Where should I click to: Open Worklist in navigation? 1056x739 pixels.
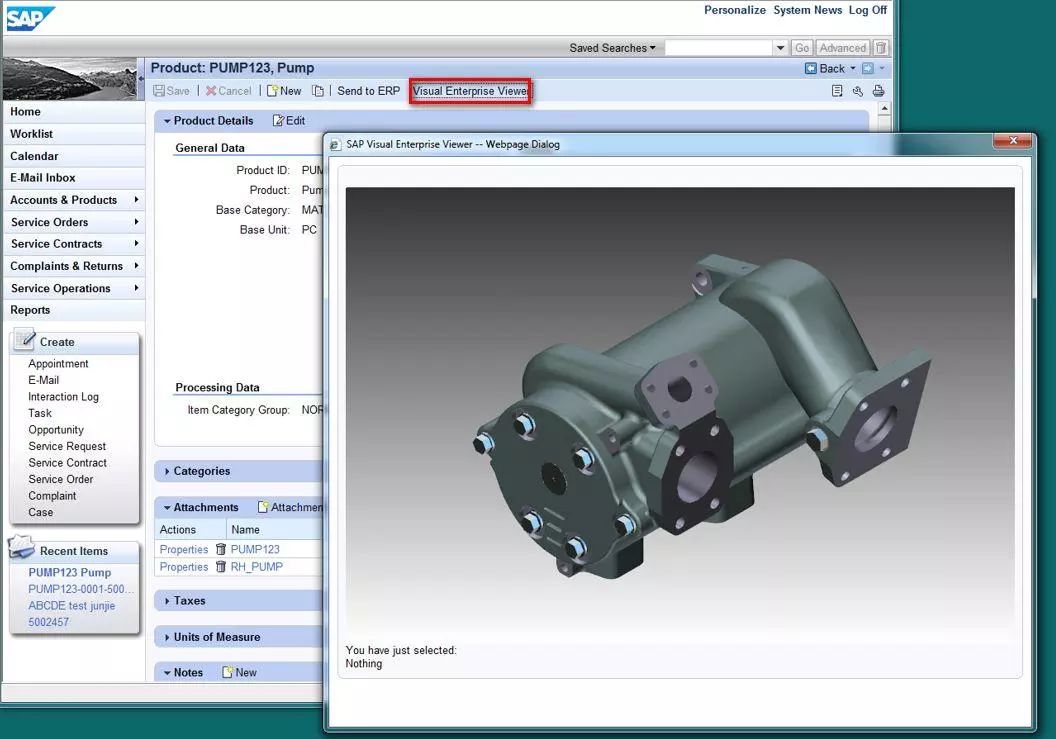tap(73, 134)
